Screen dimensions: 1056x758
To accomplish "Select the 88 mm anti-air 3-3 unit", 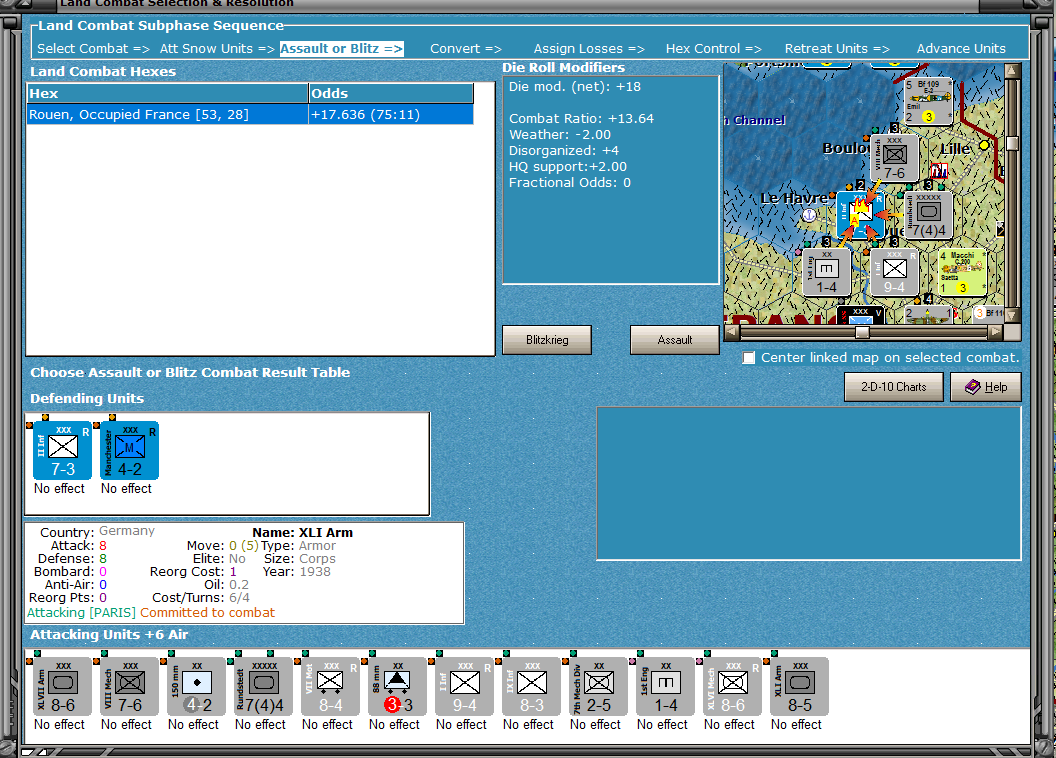I will click(x=397, y=685).
